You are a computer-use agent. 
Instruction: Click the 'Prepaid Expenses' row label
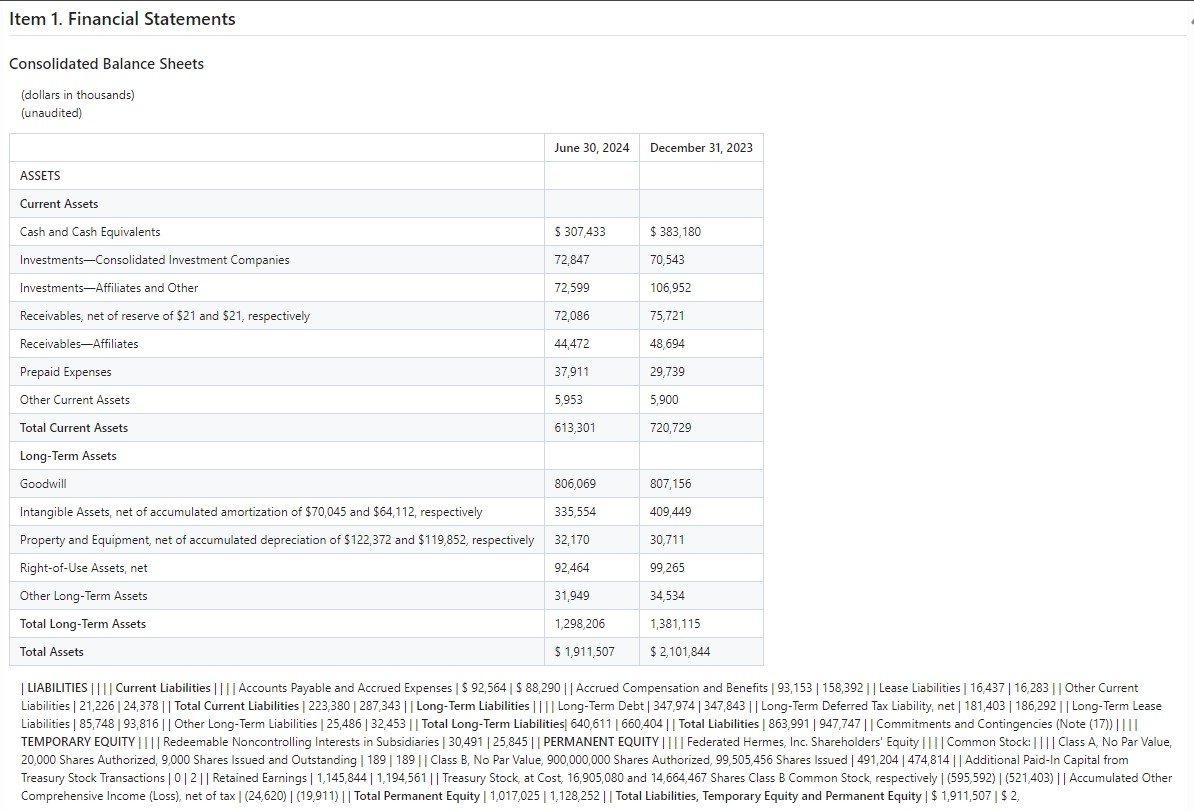tap(66, 372)
